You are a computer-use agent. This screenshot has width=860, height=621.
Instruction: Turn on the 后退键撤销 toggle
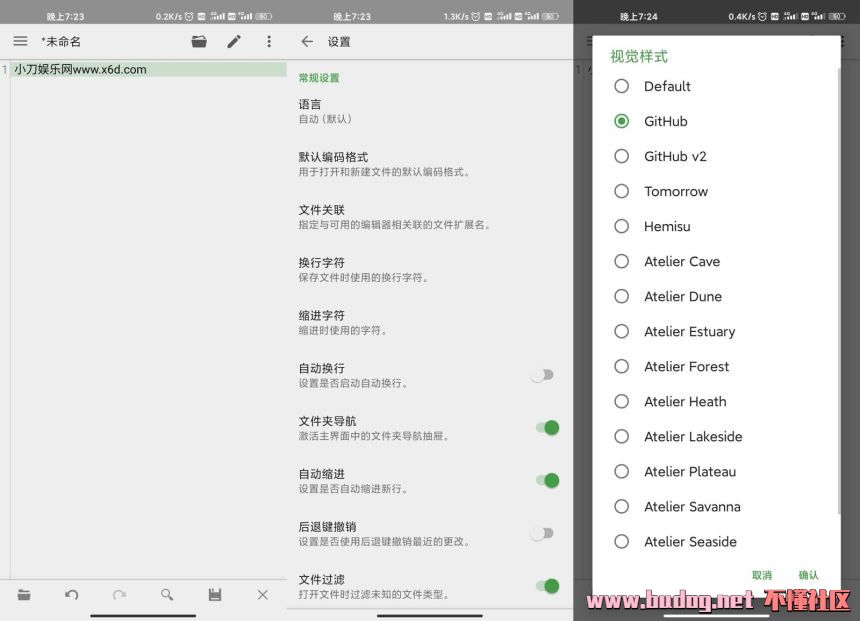(543, 534)
